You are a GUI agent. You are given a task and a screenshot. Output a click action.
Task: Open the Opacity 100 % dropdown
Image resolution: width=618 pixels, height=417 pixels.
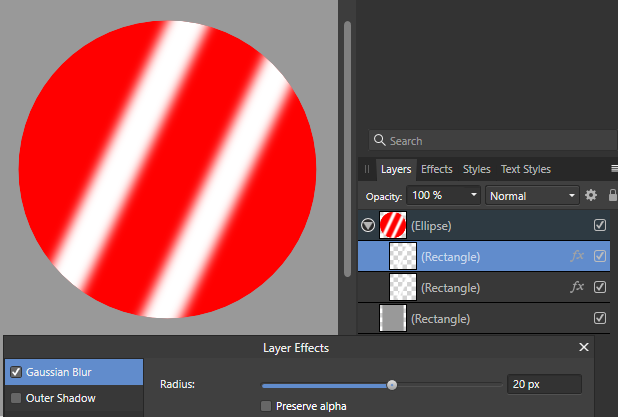point(443,195)
